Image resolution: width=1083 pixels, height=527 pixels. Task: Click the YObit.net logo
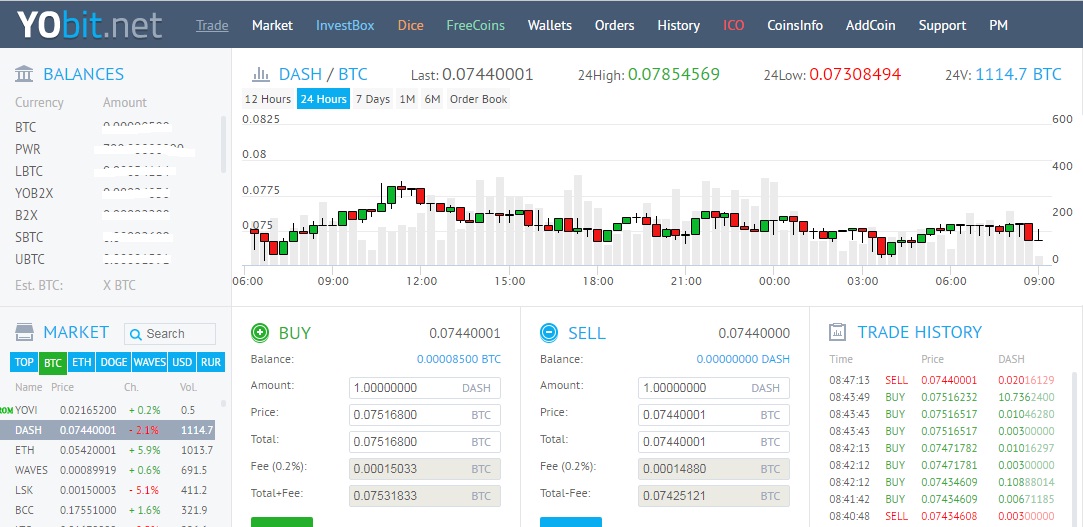pos(90,24)
